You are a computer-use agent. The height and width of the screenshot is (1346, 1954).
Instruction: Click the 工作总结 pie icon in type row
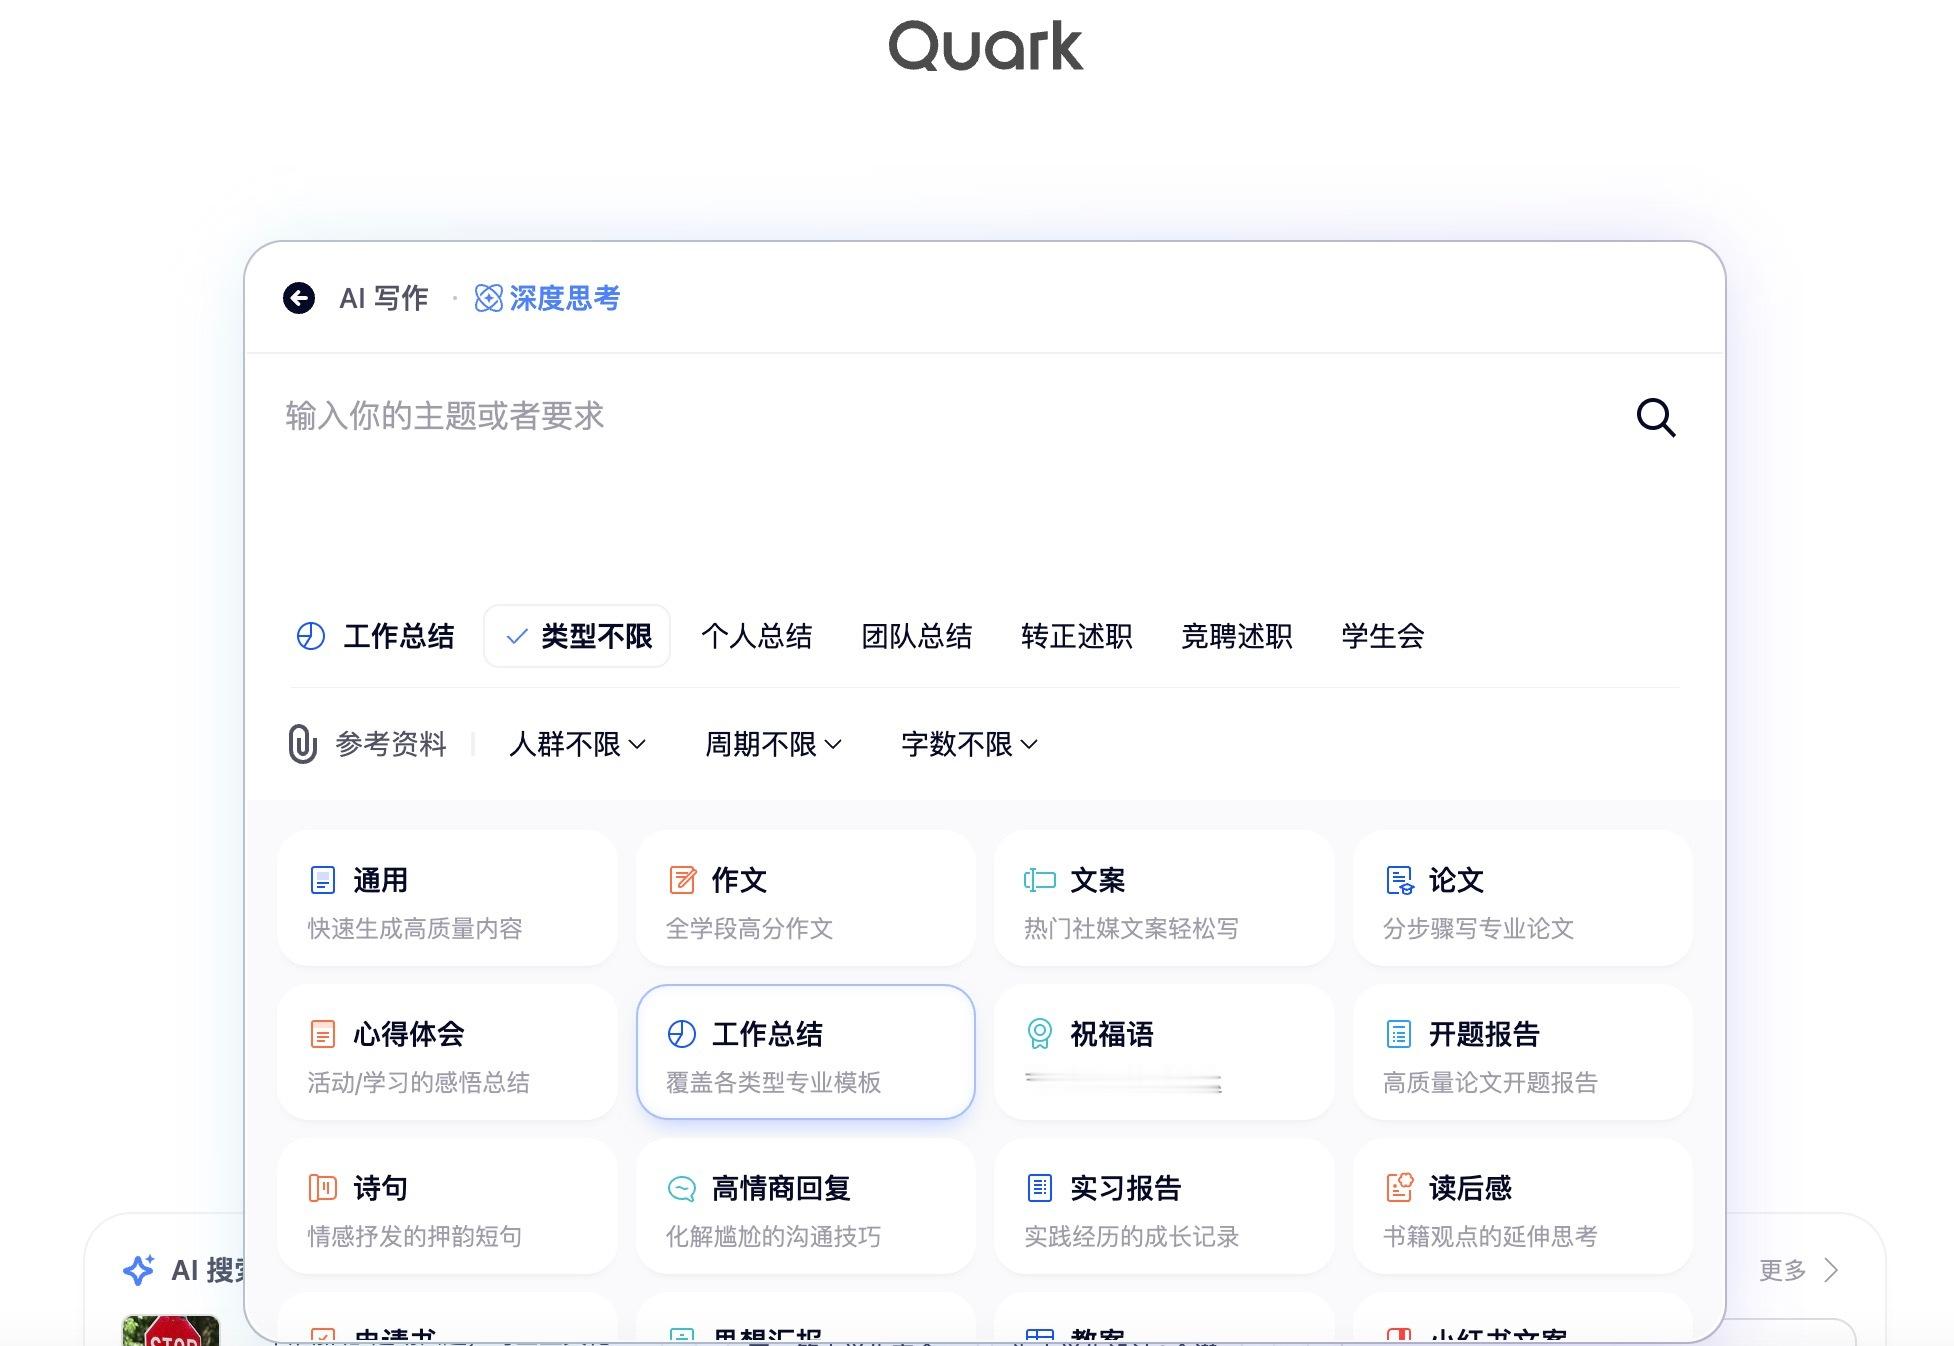(311, 636)
